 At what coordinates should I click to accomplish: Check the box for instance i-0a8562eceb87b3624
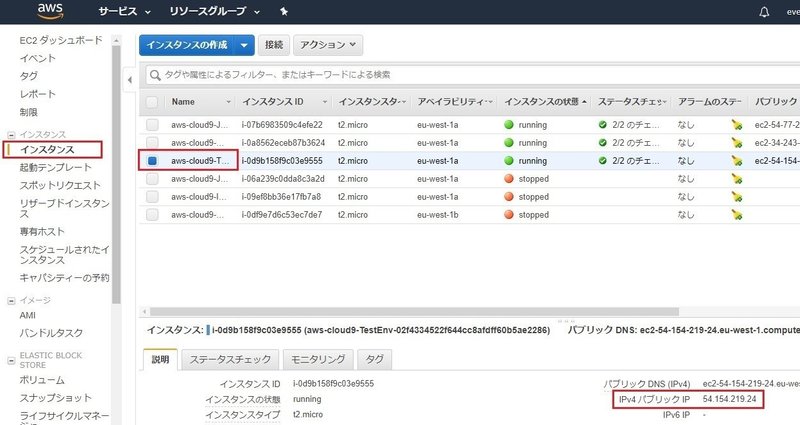tap(152, 143)
